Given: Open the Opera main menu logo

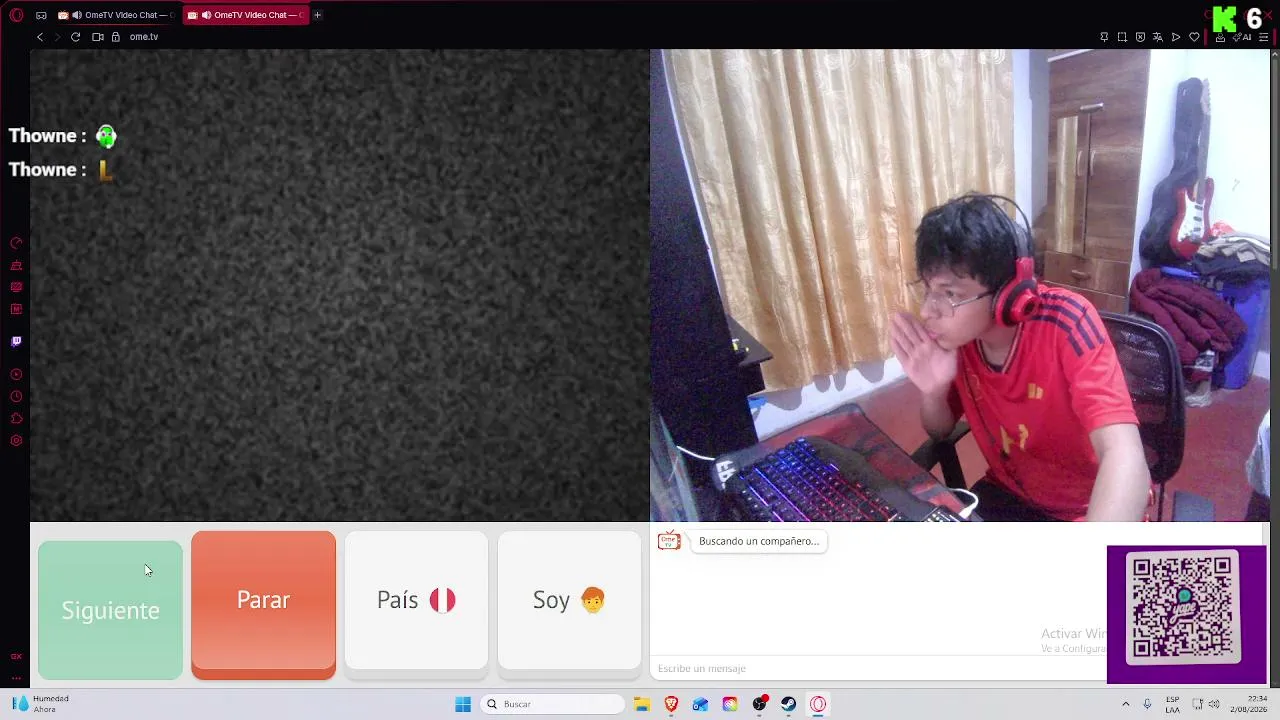Looking at the screenshot, I should click(16, 15).
